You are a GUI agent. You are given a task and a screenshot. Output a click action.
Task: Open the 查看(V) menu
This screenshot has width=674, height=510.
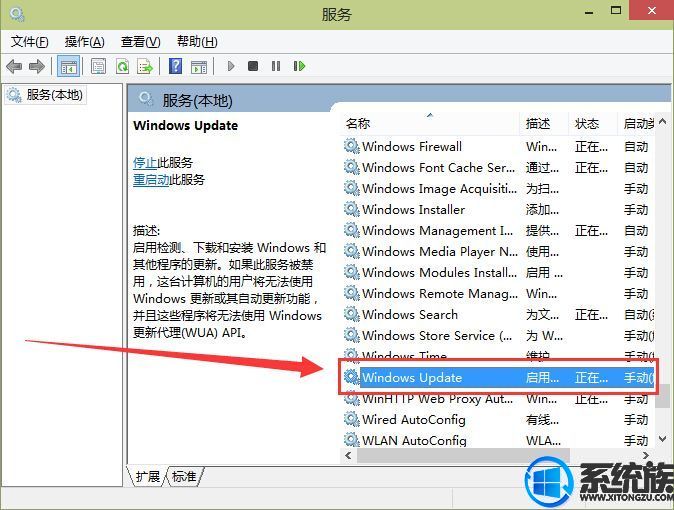[x=140, y=41]
